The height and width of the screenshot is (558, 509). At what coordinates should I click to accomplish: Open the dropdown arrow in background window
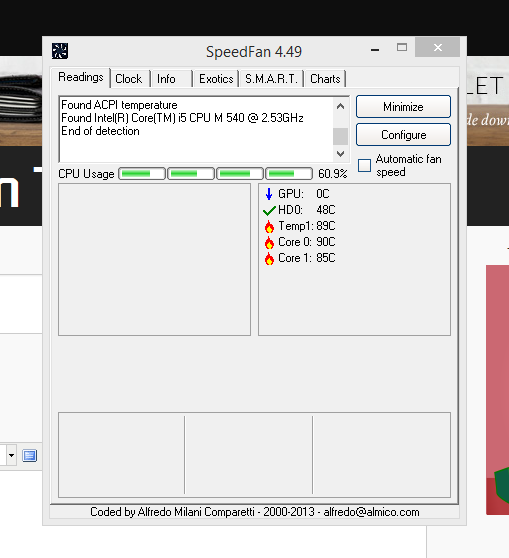[x=11, y=455]
